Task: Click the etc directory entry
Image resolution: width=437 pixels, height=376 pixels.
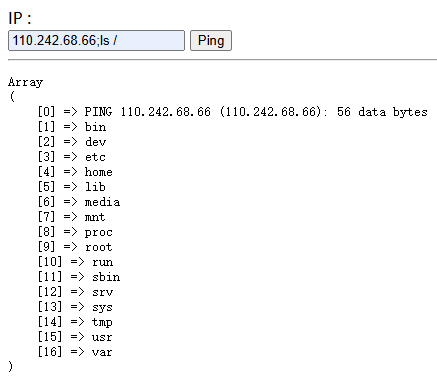Action: click(x=95, y=157)
